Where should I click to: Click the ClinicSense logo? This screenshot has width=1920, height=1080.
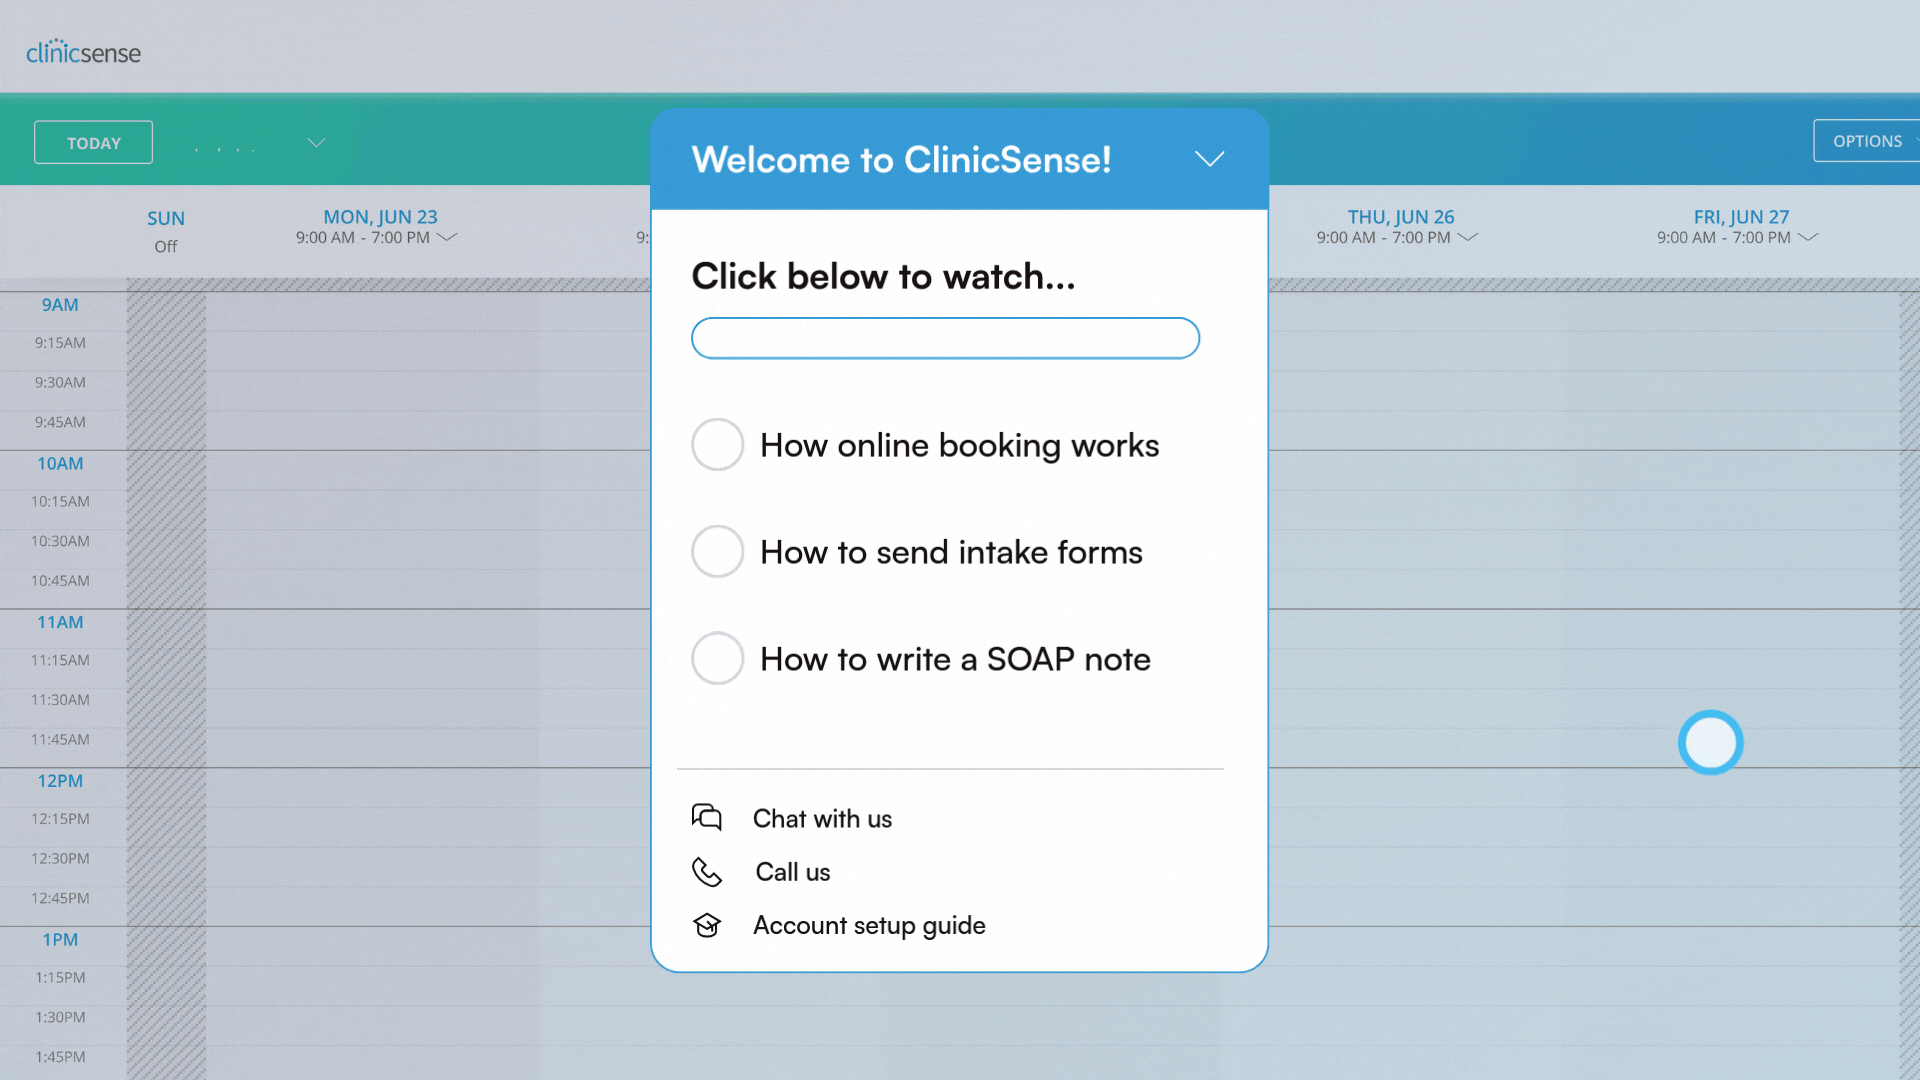(x=83, y=52)
